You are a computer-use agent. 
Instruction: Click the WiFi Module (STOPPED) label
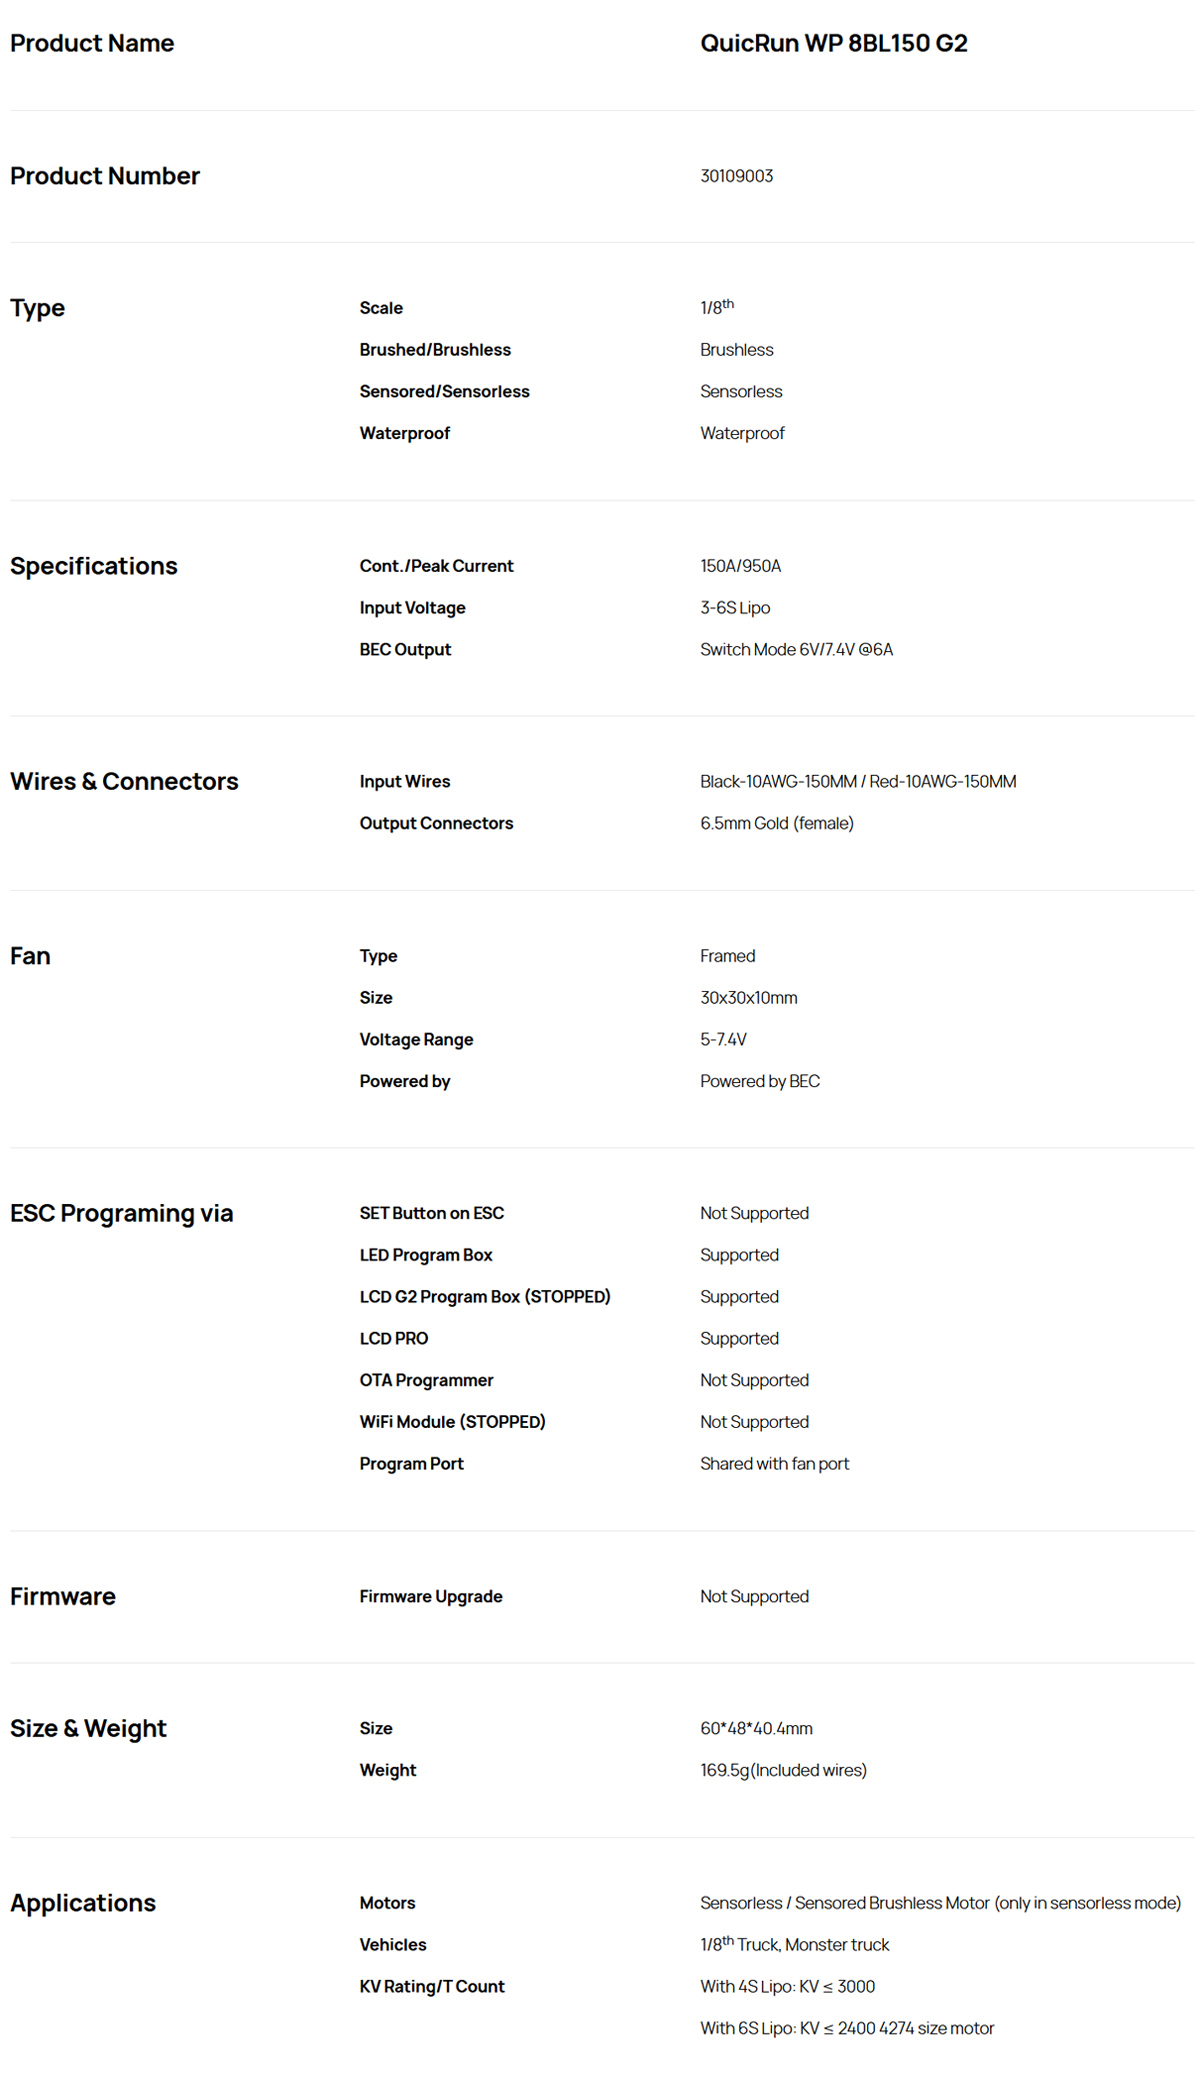click(x=452, y=1422)
